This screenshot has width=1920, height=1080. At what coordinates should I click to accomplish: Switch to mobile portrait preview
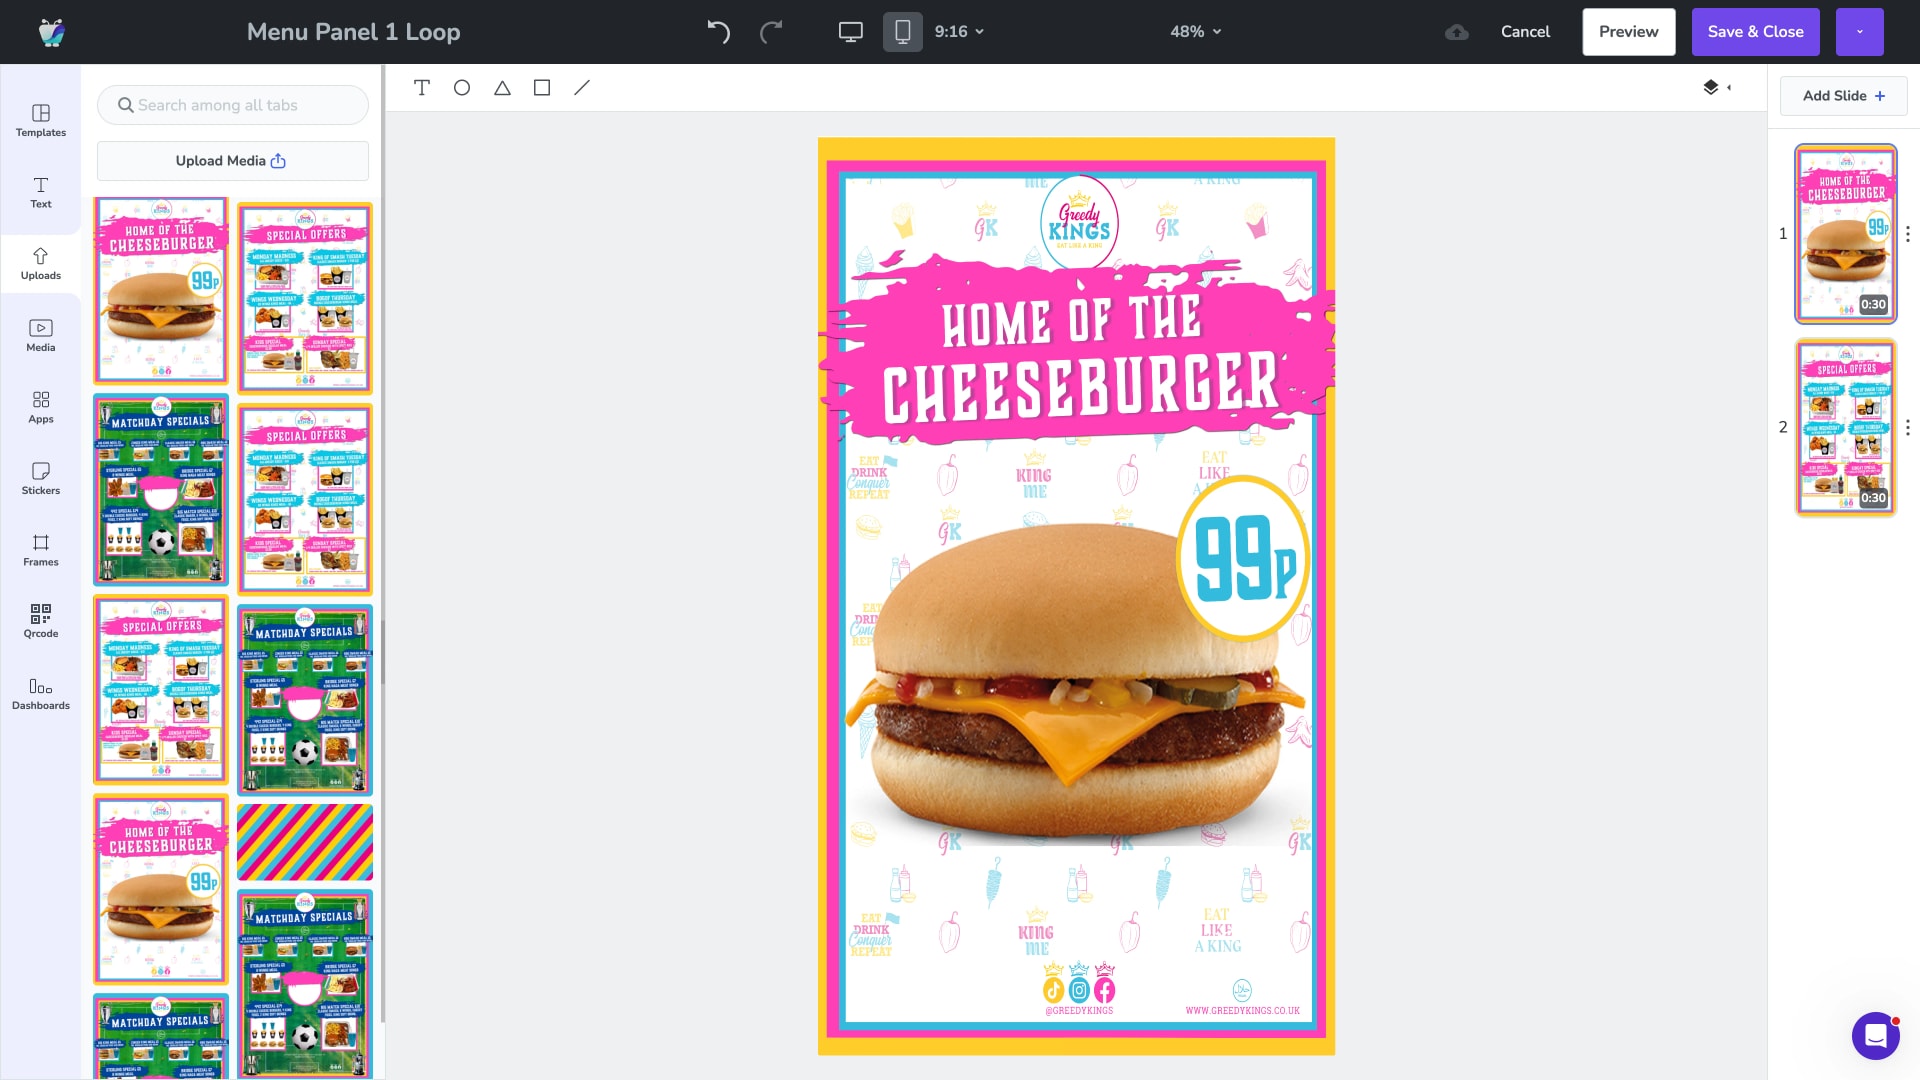click(903, 32)
